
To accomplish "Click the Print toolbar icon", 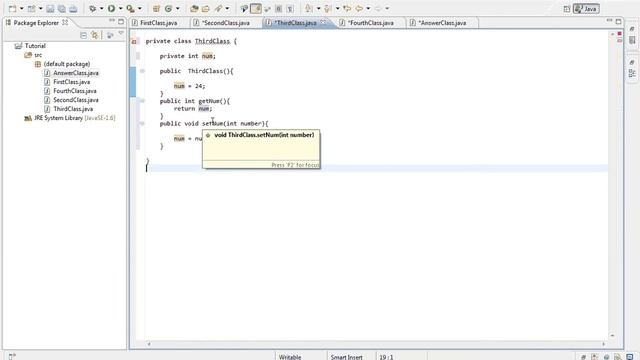I will 73,9.
